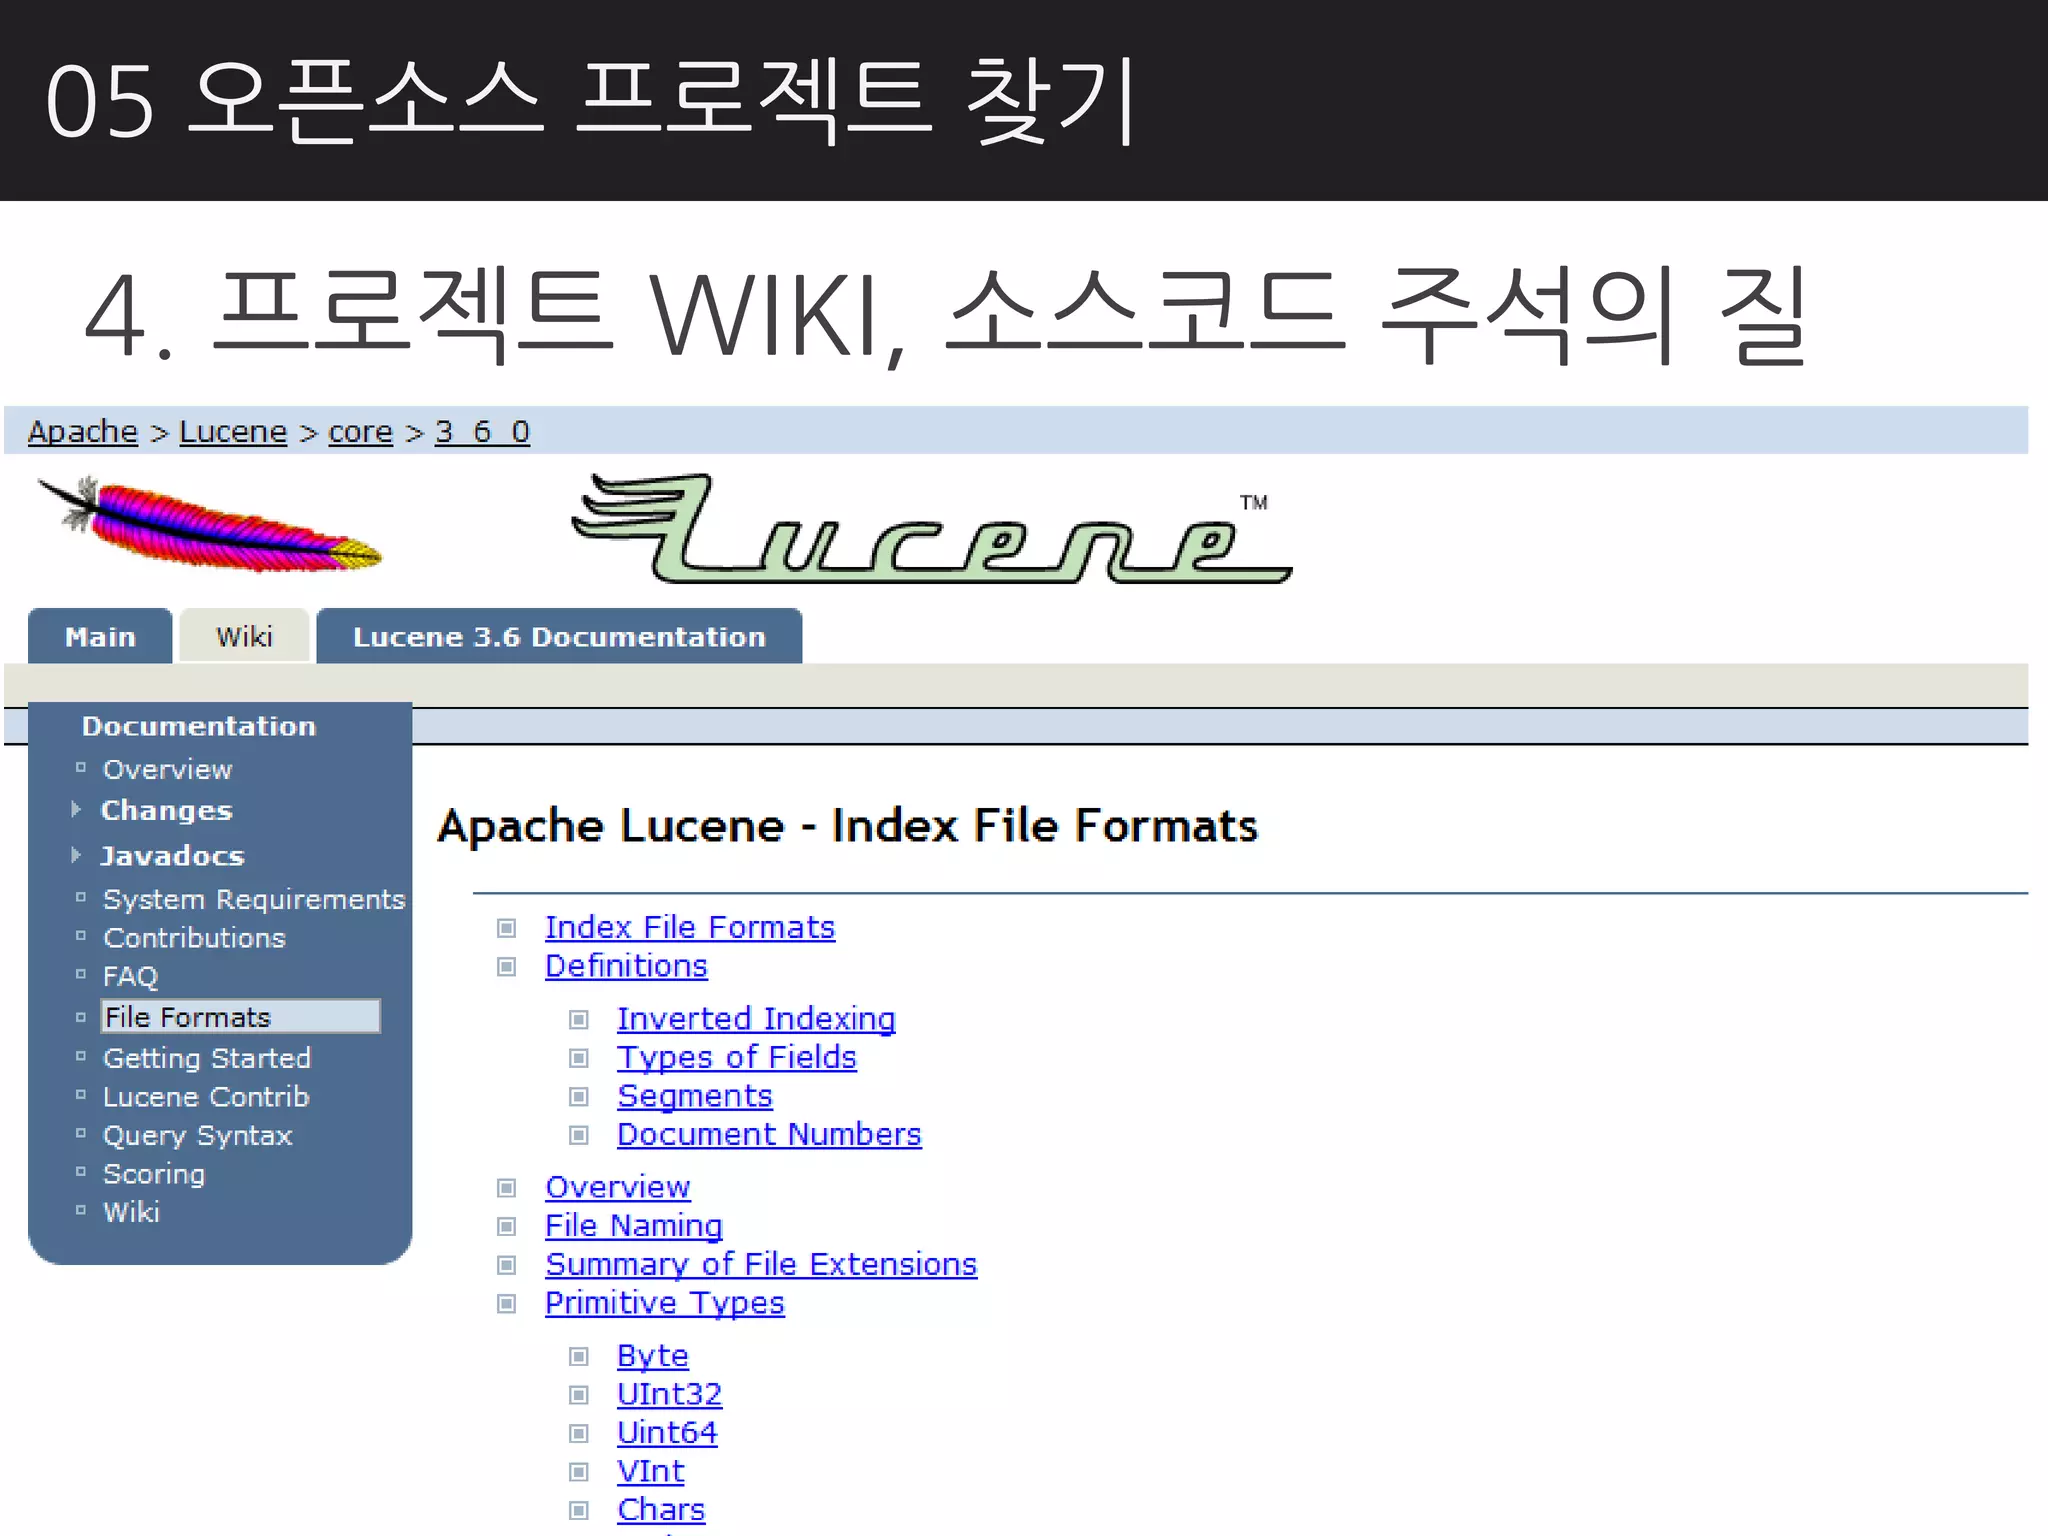
Task: Open Lucene Contrib in the sidebar
Action: 206,1097
